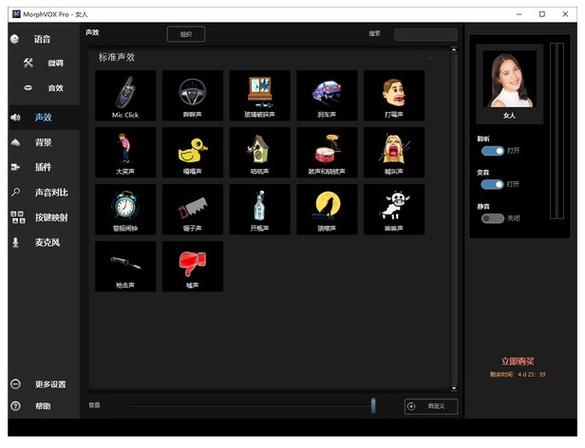Click the scrollbar up arrow of effects list
585x448 pixels.
pos(454,50)
